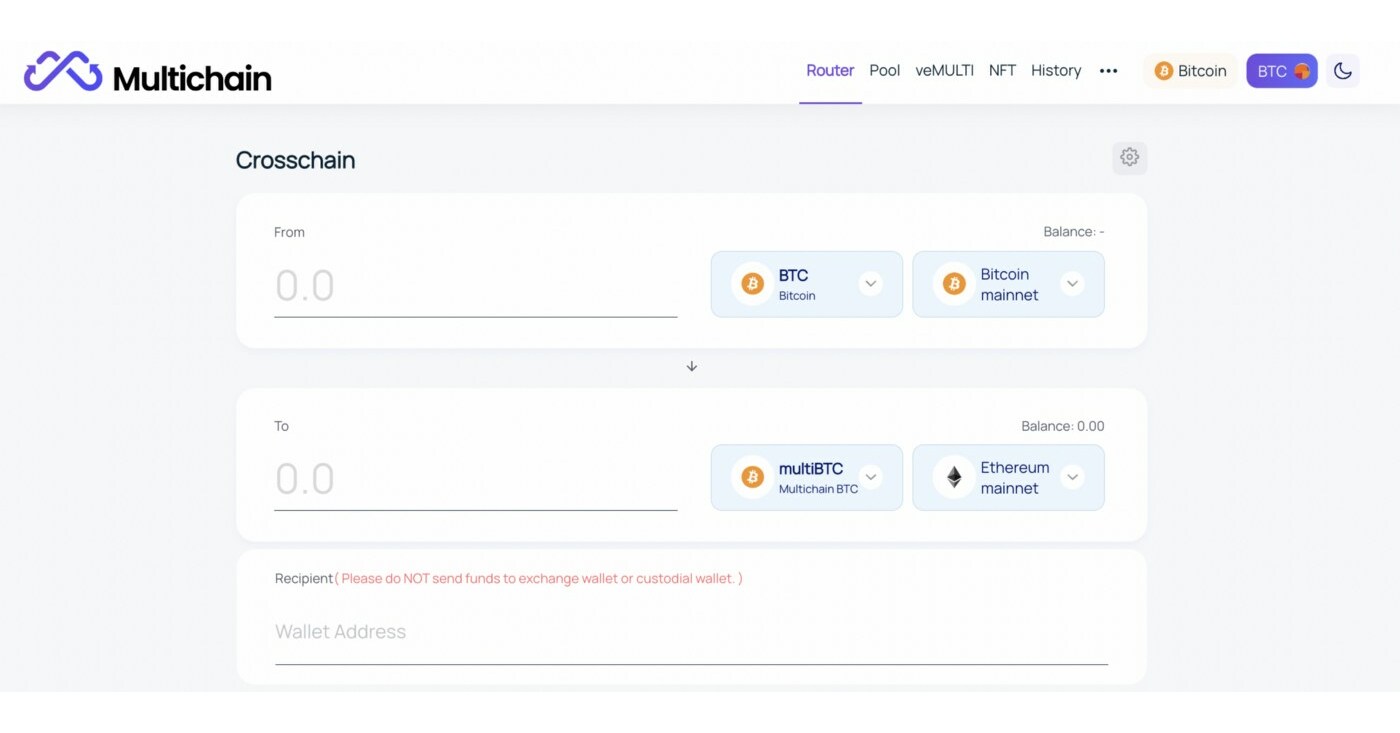
Task: Click the purple BTC wallet button
Action: pos(1282,71)
